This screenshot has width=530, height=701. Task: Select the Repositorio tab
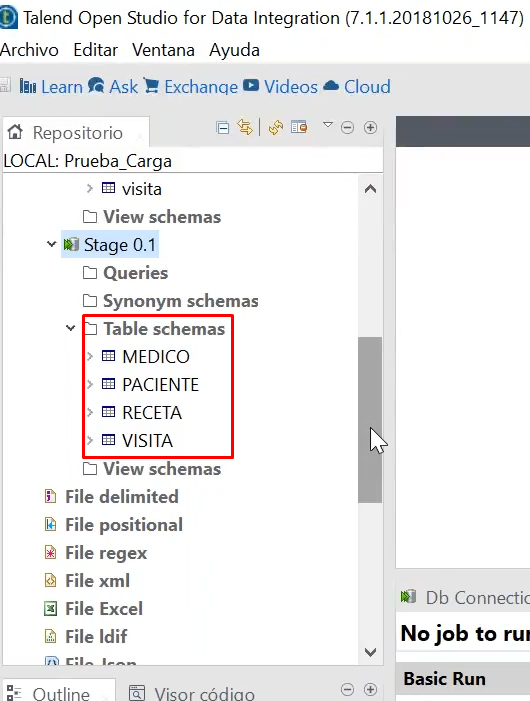click(x=77, y=133)
